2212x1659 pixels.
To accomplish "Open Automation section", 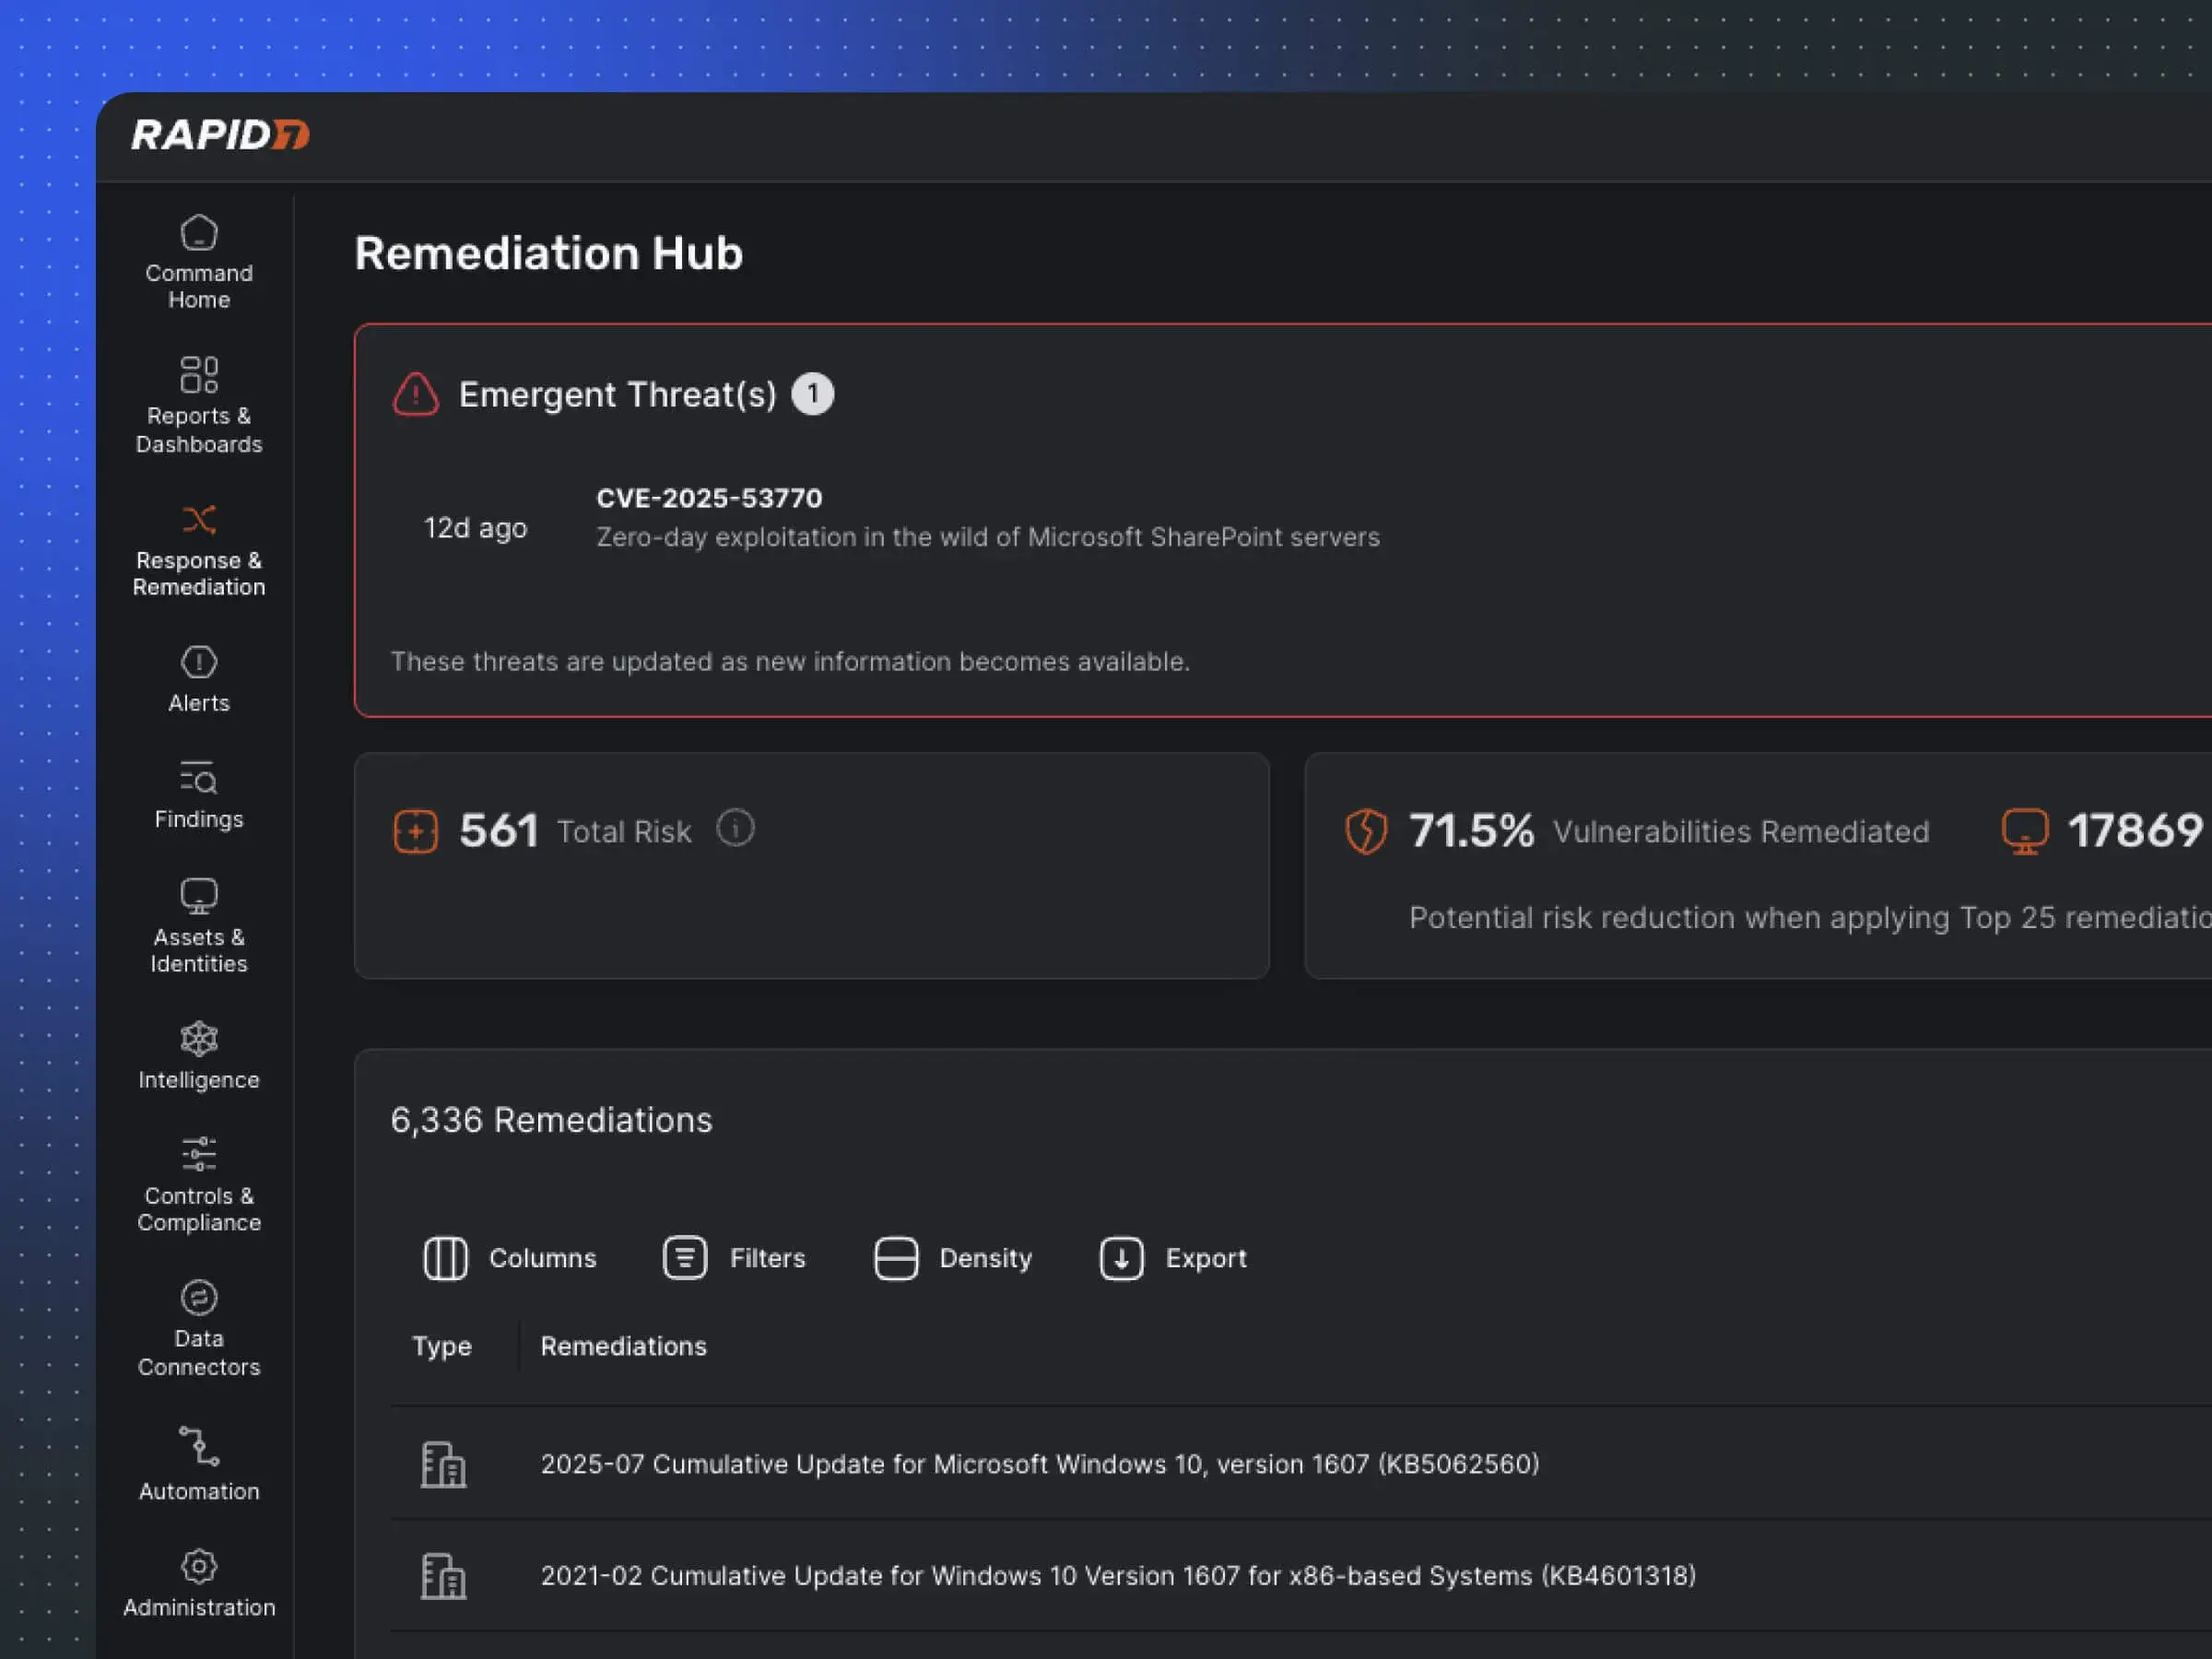I will (x=198, y=1463).
